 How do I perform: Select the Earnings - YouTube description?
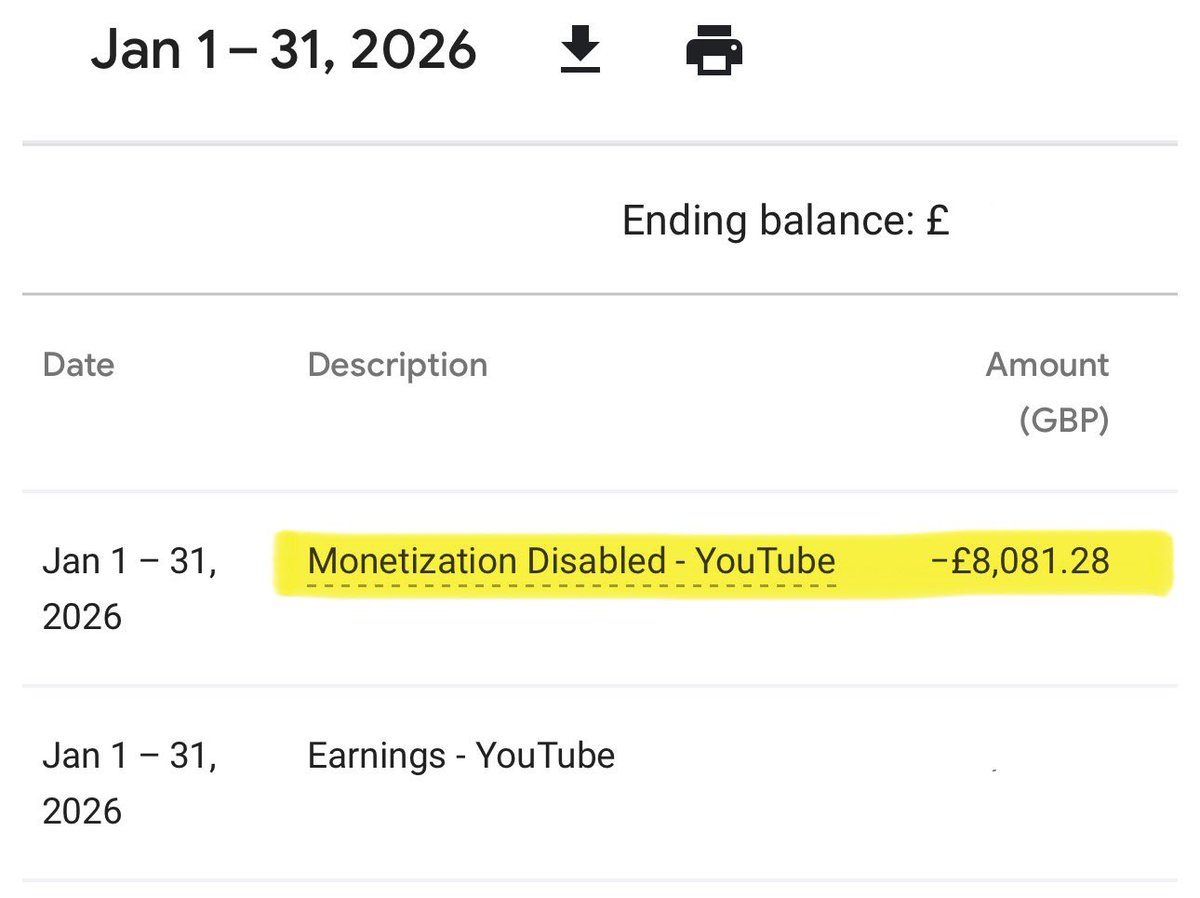[x=461, y=755]
